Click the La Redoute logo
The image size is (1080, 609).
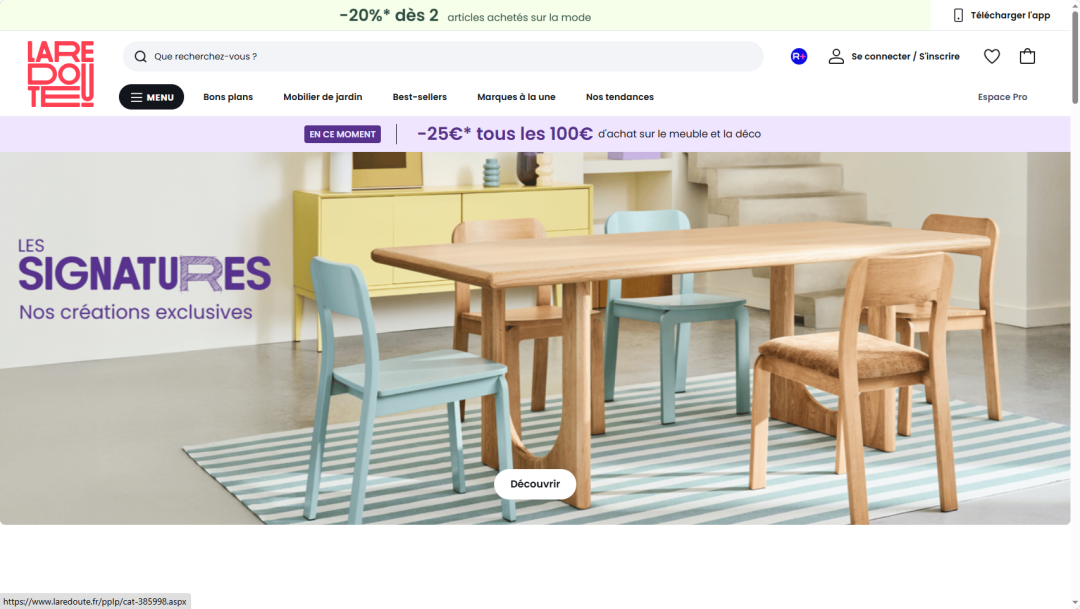[x=61, y=74]
